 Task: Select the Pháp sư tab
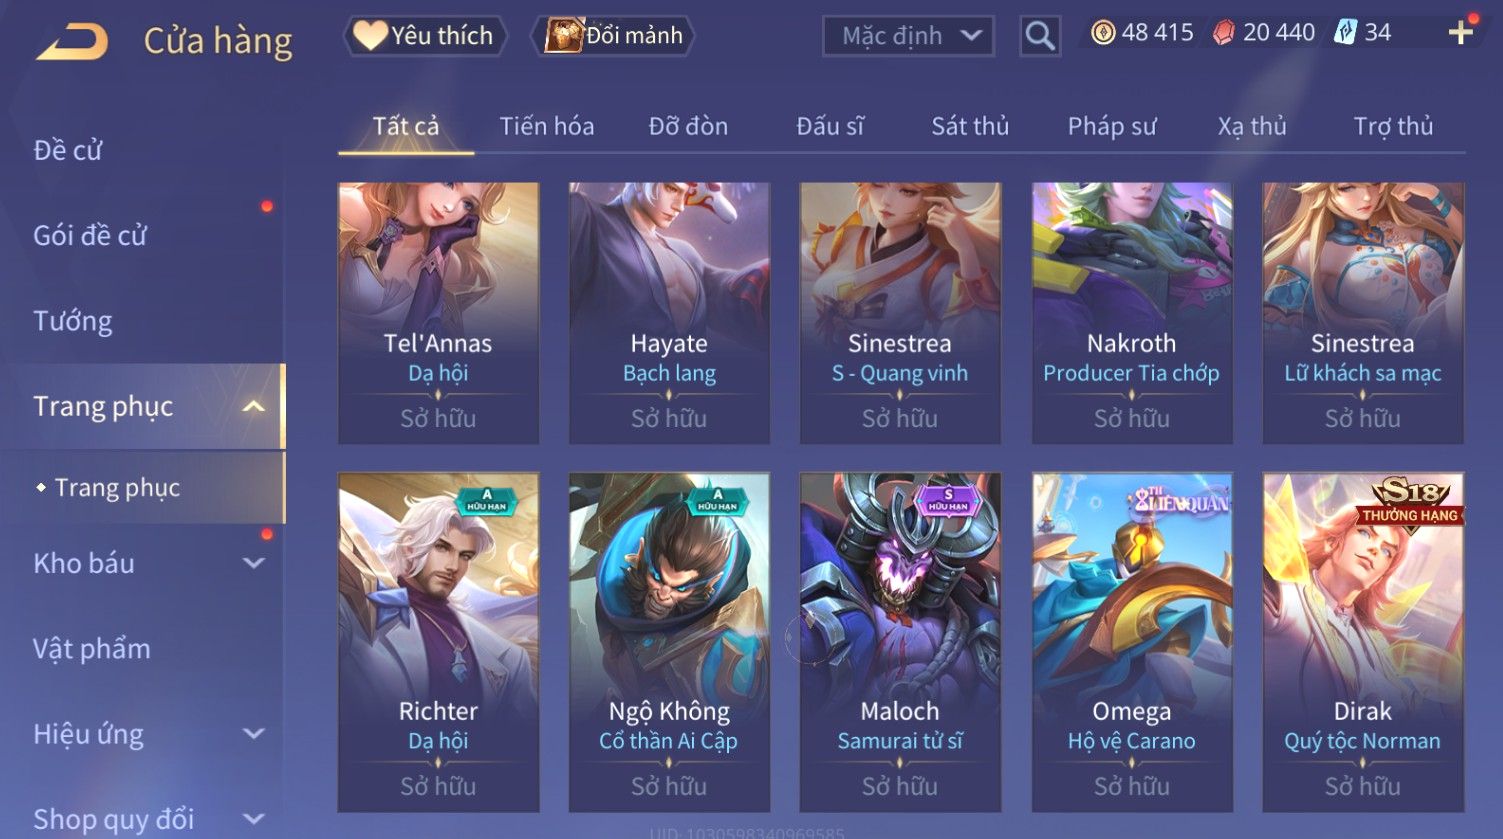click(x=1112, y=126)
